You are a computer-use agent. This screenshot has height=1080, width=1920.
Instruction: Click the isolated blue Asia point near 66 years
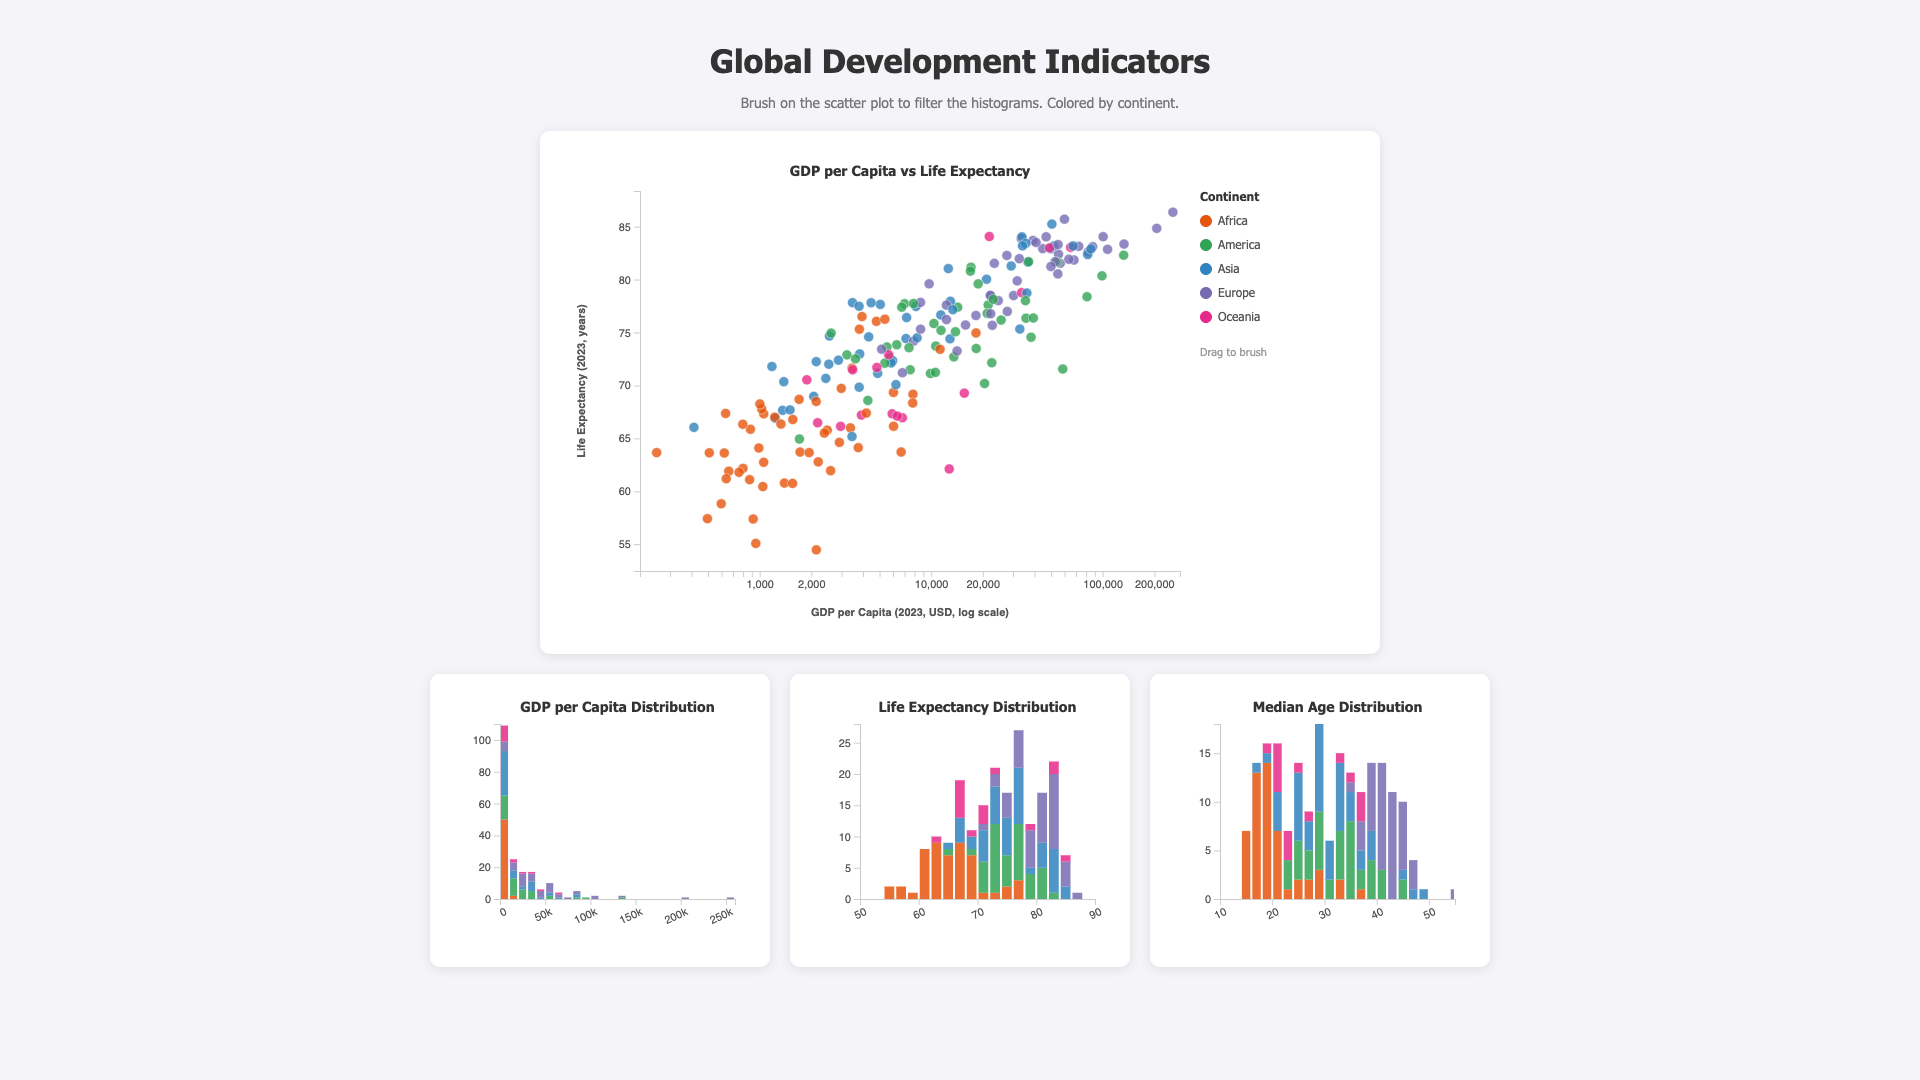click(x=694, y=427)
